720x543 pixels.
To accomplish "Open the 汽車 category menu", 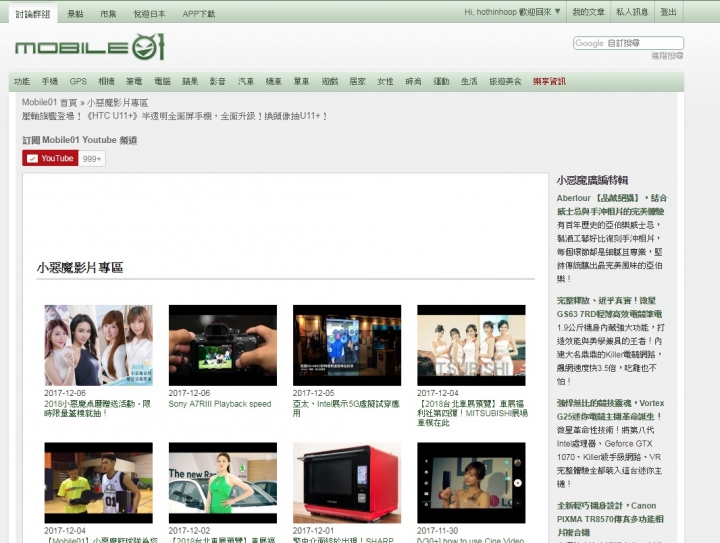I will (246, 81).
